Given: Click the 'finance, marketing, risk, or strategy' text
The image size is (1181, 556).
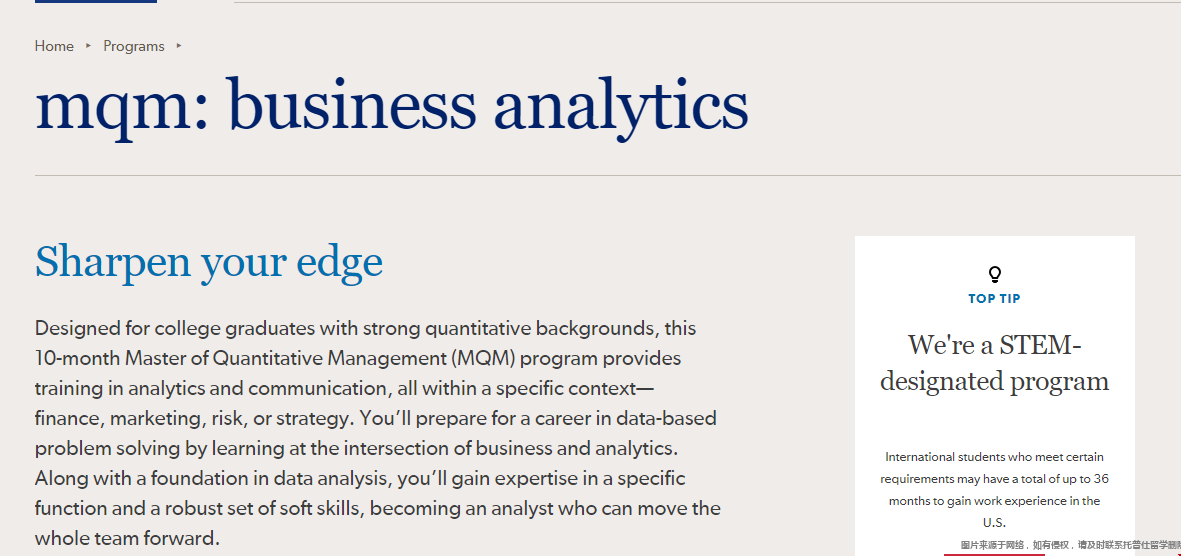Looking at the screenshot, I should pyautogui.click(x=194, y=418).
